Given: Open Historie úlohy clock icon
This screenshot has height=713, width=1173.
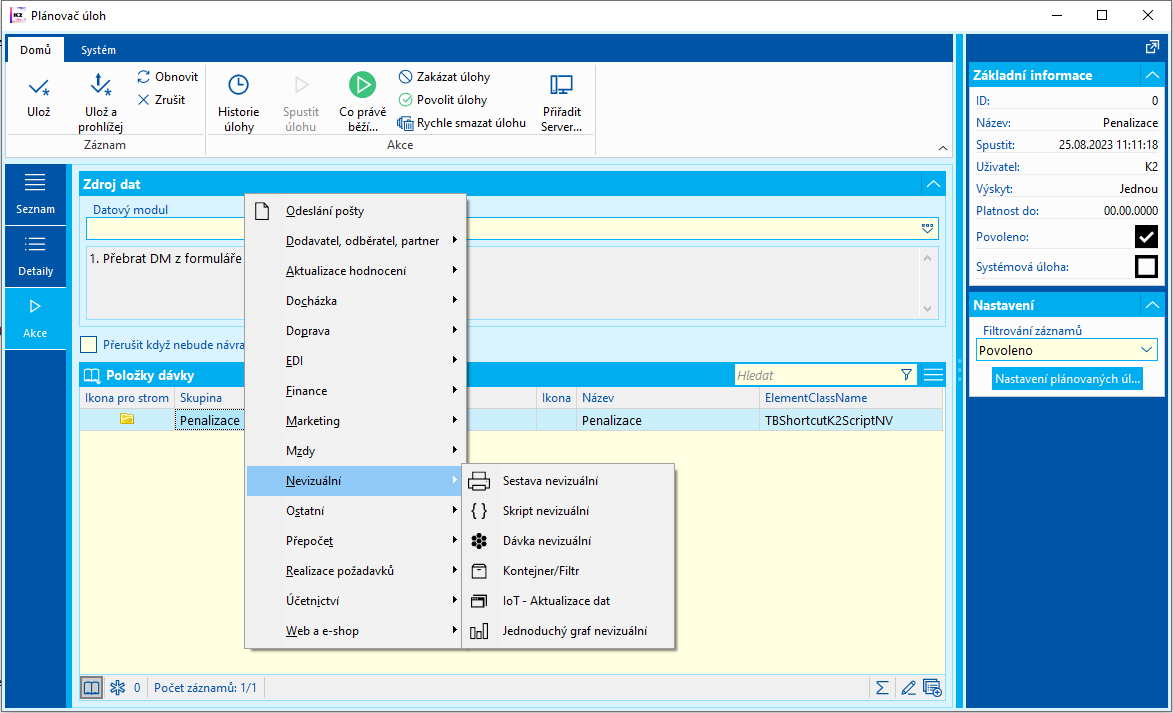Looking at the screenshot, I should coord(238,86).
